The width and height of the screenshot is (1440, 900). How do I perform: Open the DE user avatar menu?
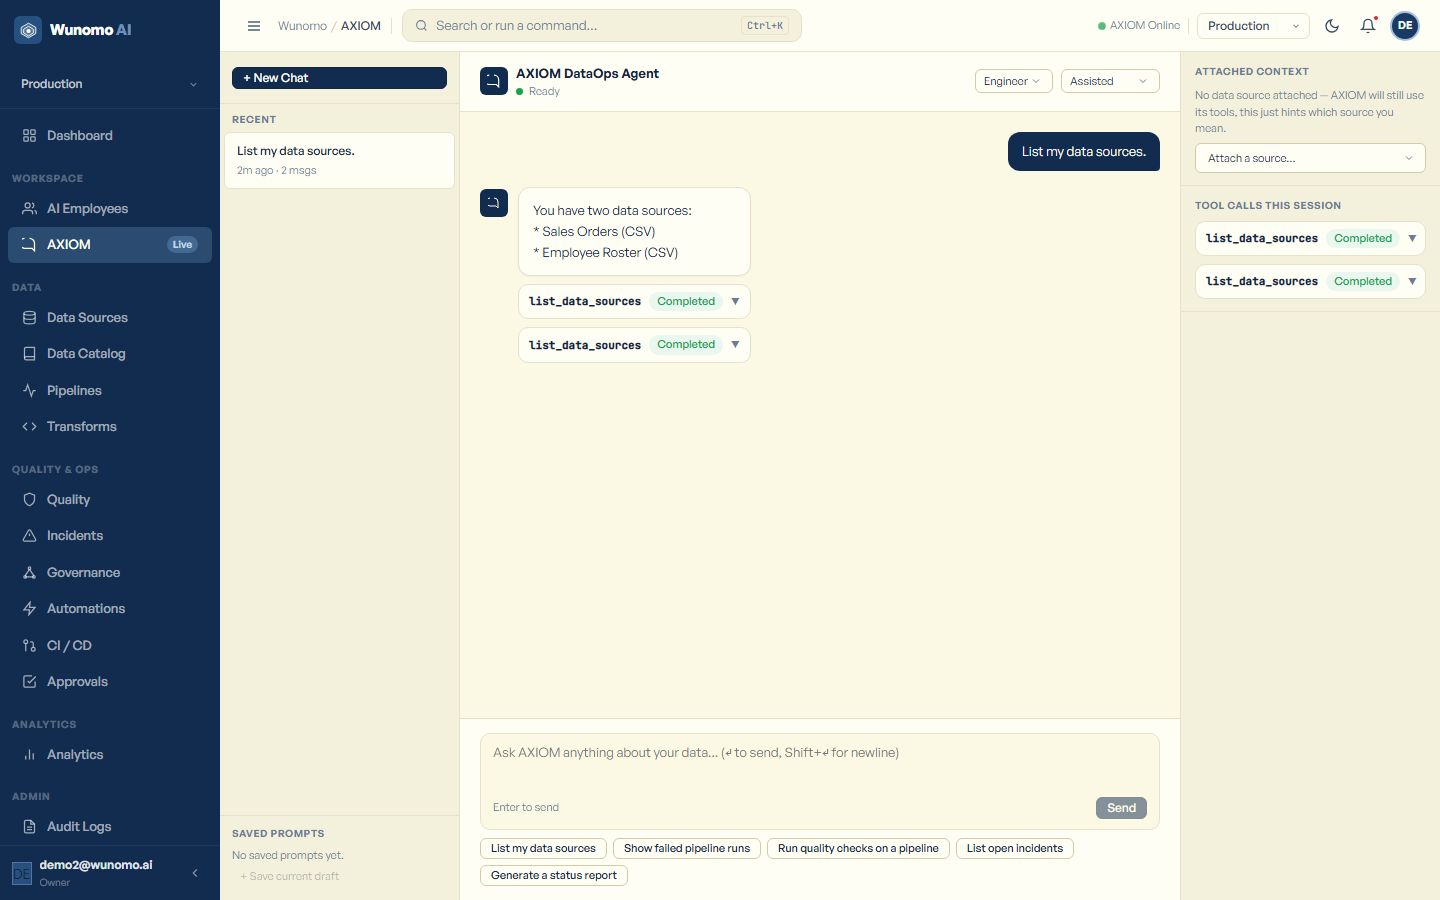pos(1405,26)
